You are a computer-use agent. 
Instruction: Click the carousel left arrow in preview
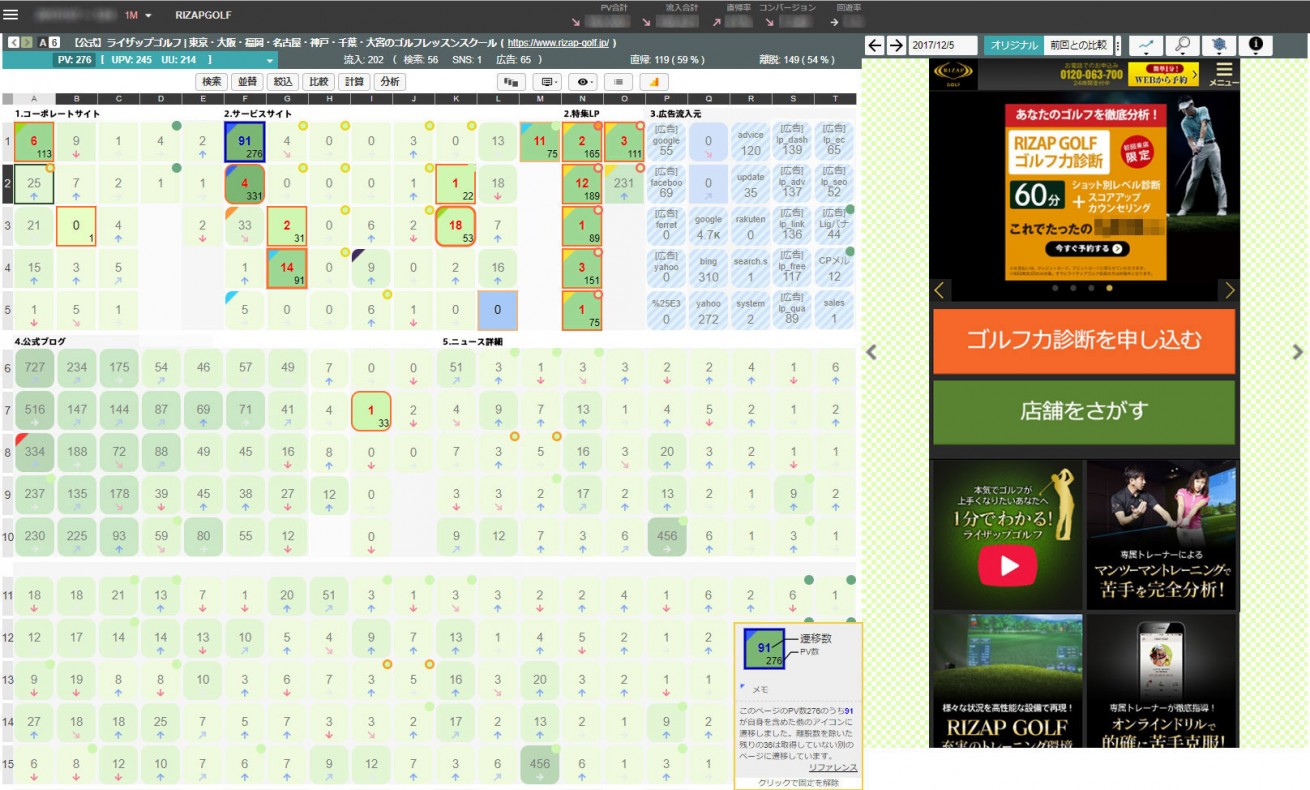940,291
